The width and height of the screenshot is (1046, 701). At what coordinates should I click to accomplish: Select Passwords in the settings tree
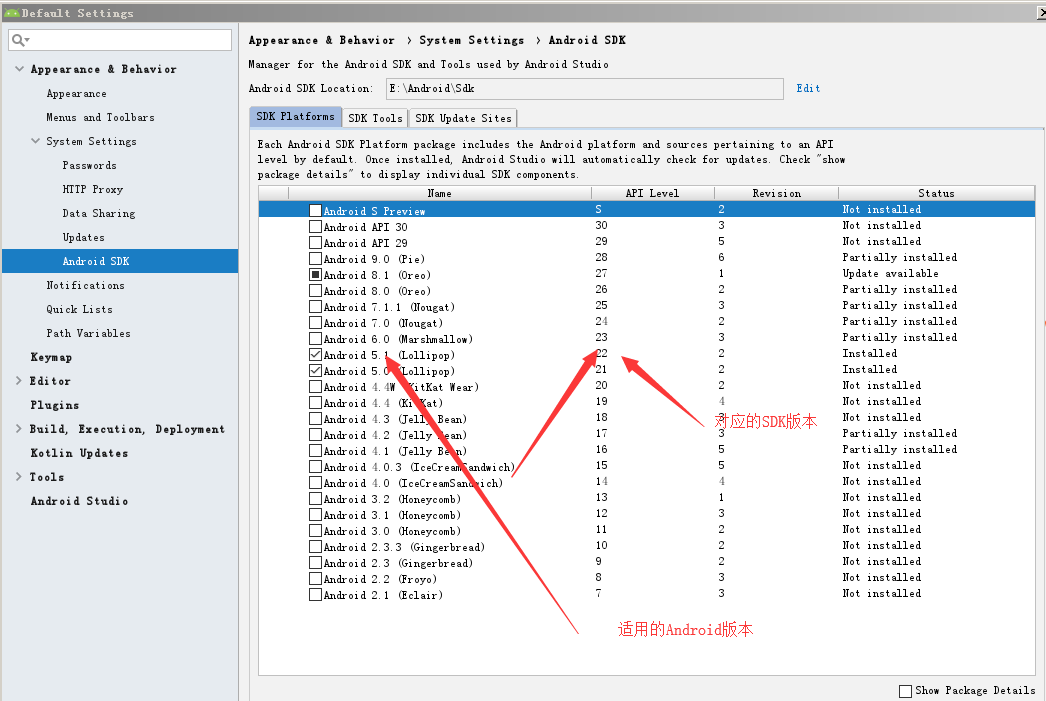89,165
